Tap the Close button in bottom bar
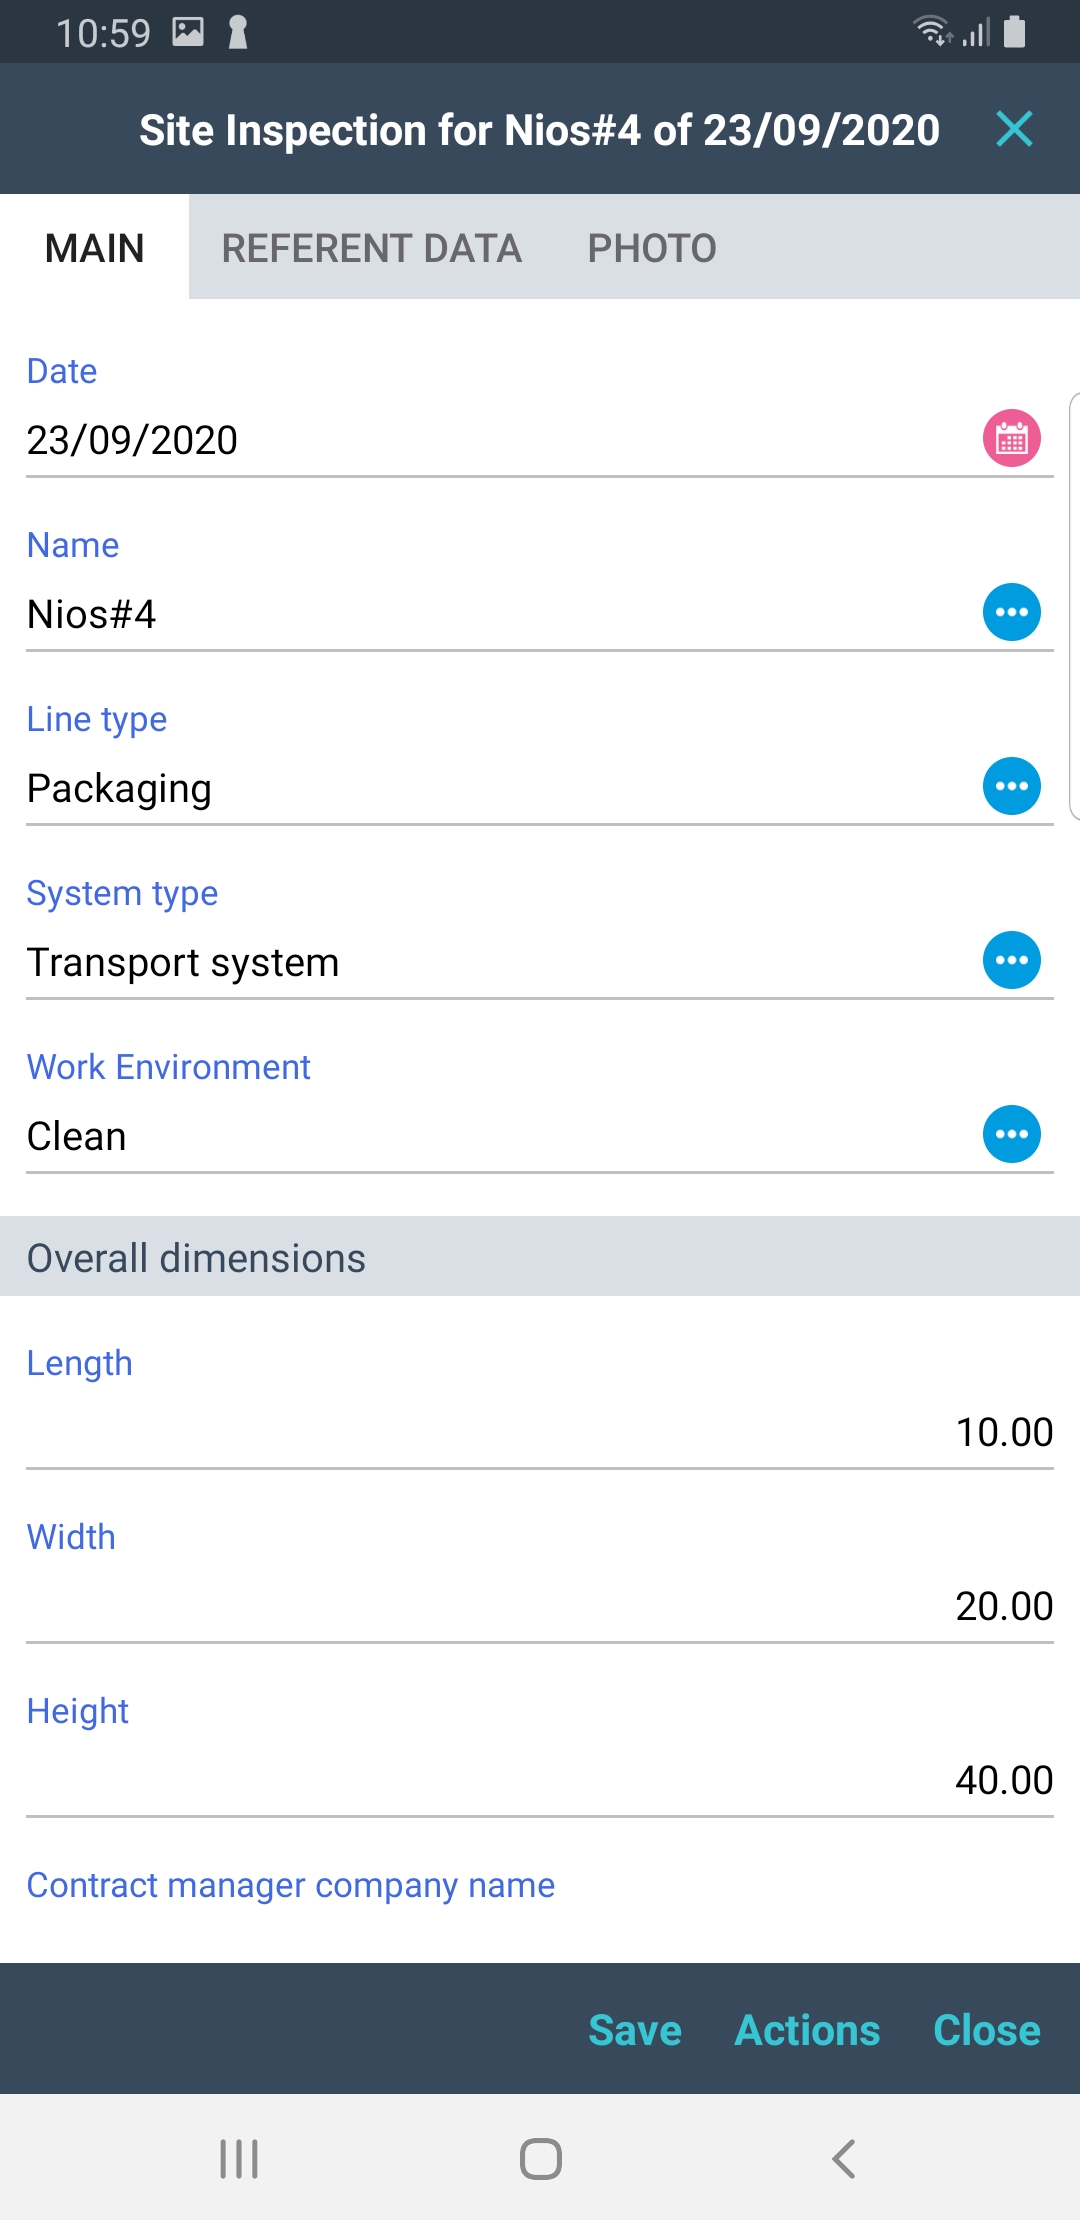The width and height of the screenshot is (1080, 2220). click(986, 2030)
